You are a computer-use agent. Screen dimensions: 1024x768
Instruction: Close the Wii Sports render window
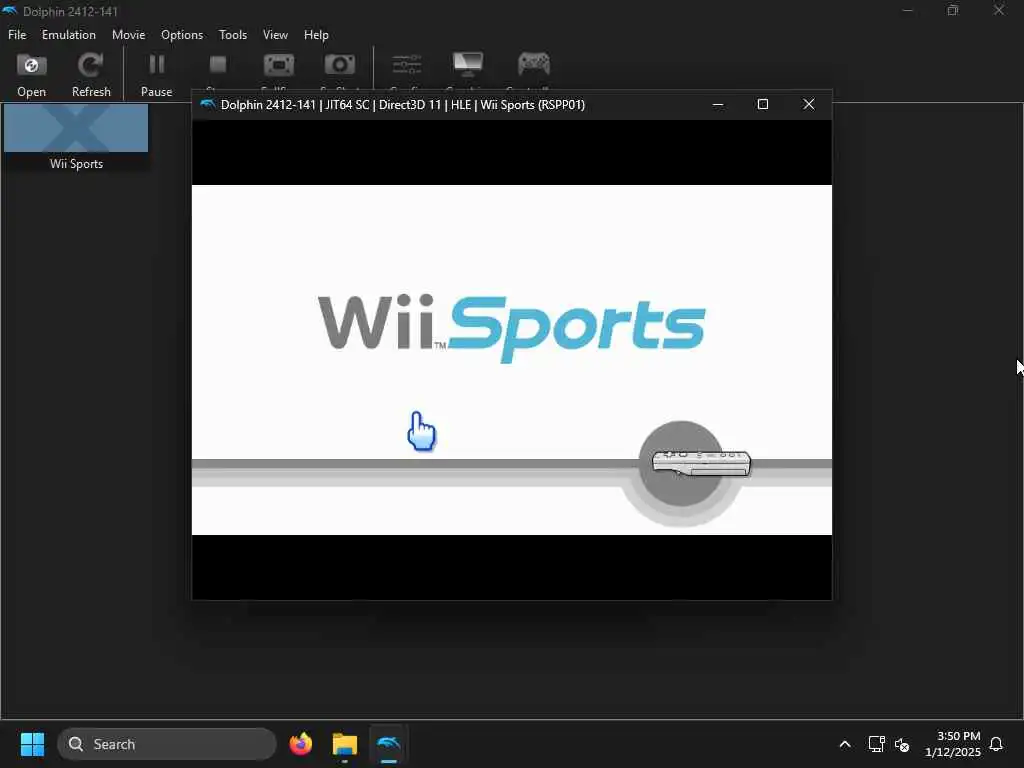(808, 104)
